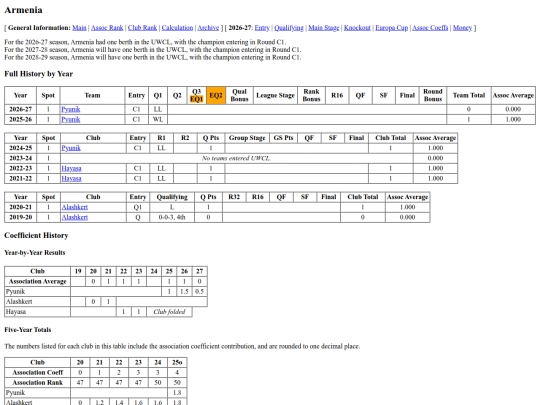Click the Qual Bonus column header
Screen dimensions: 540x405
[x=239, y=95]
